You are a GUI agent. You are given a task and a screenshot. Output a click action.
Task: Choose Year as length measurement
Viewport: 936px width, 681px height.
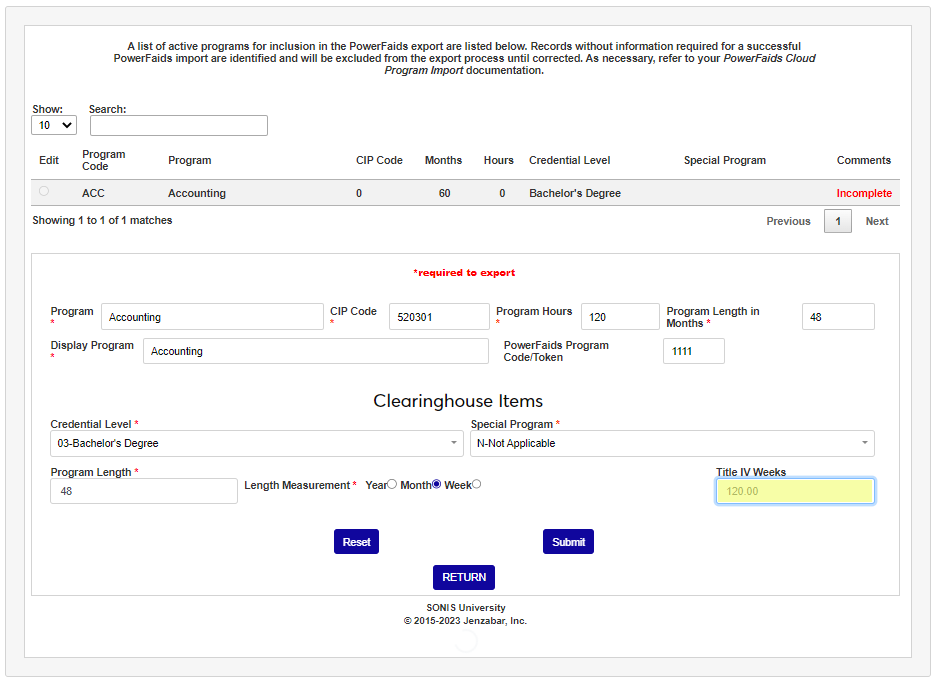(x=392, y=484)
